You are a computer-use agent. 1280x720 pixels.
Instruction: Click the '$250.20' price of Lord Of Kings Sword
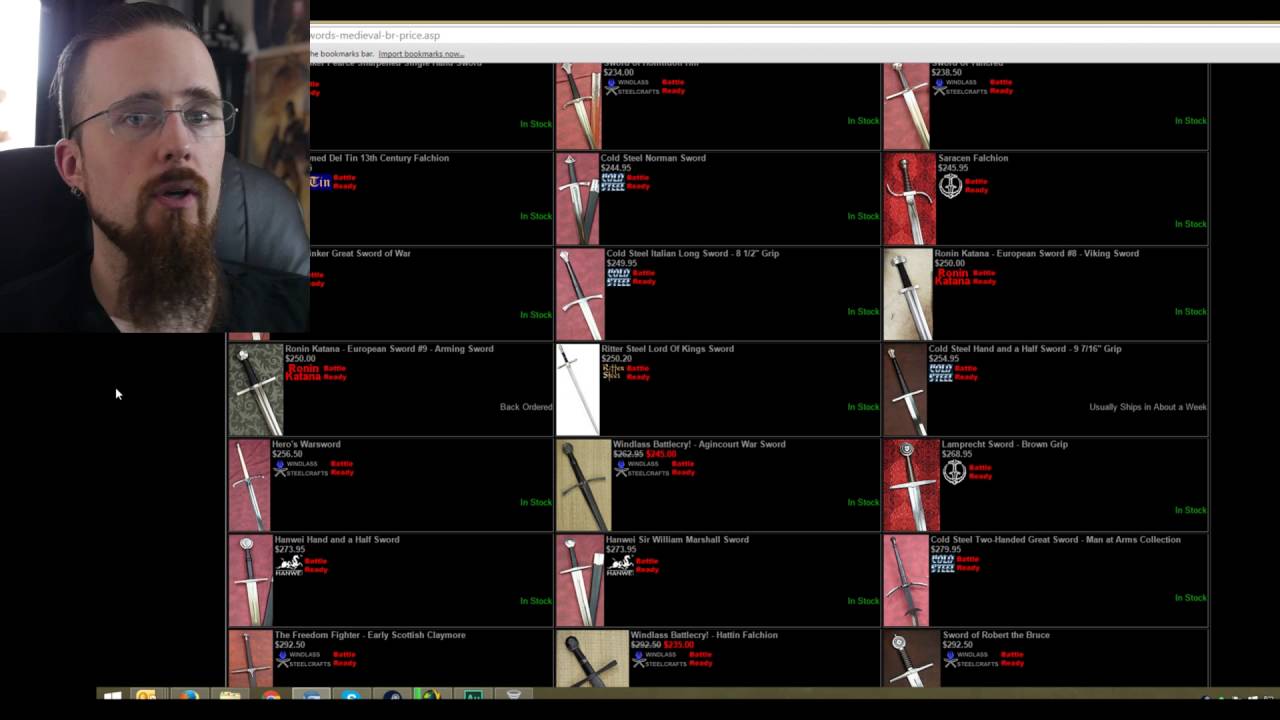[617, 359]
